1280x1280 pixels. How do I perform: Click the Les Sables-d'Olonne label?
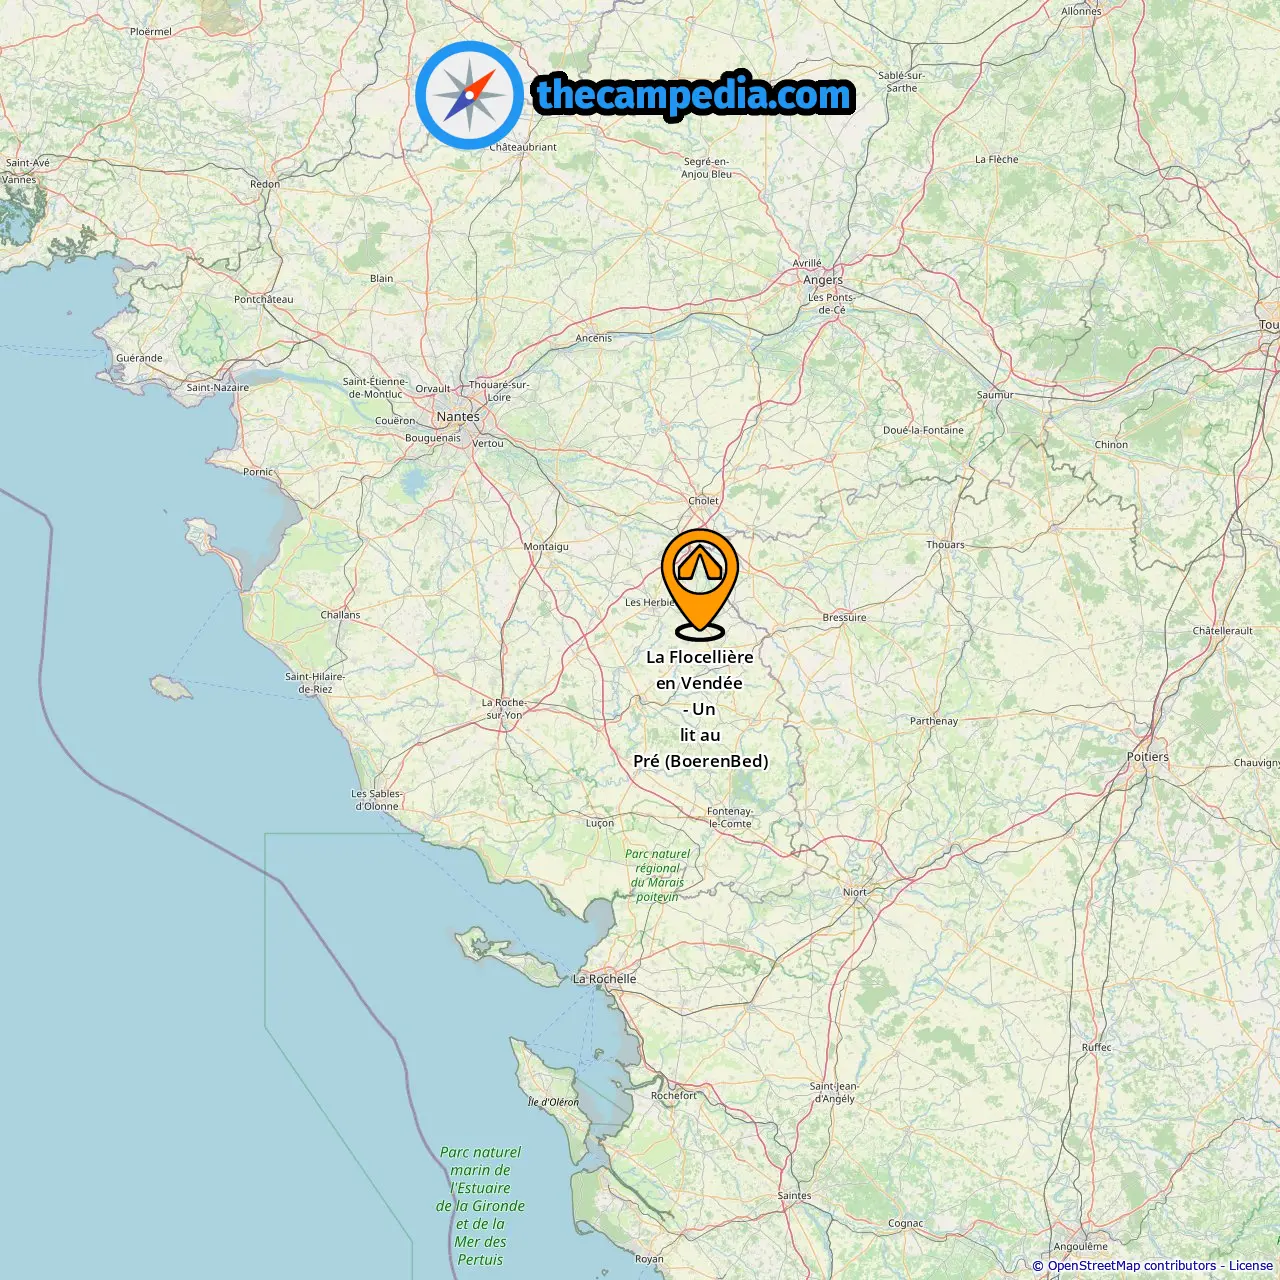coord(377,800)
